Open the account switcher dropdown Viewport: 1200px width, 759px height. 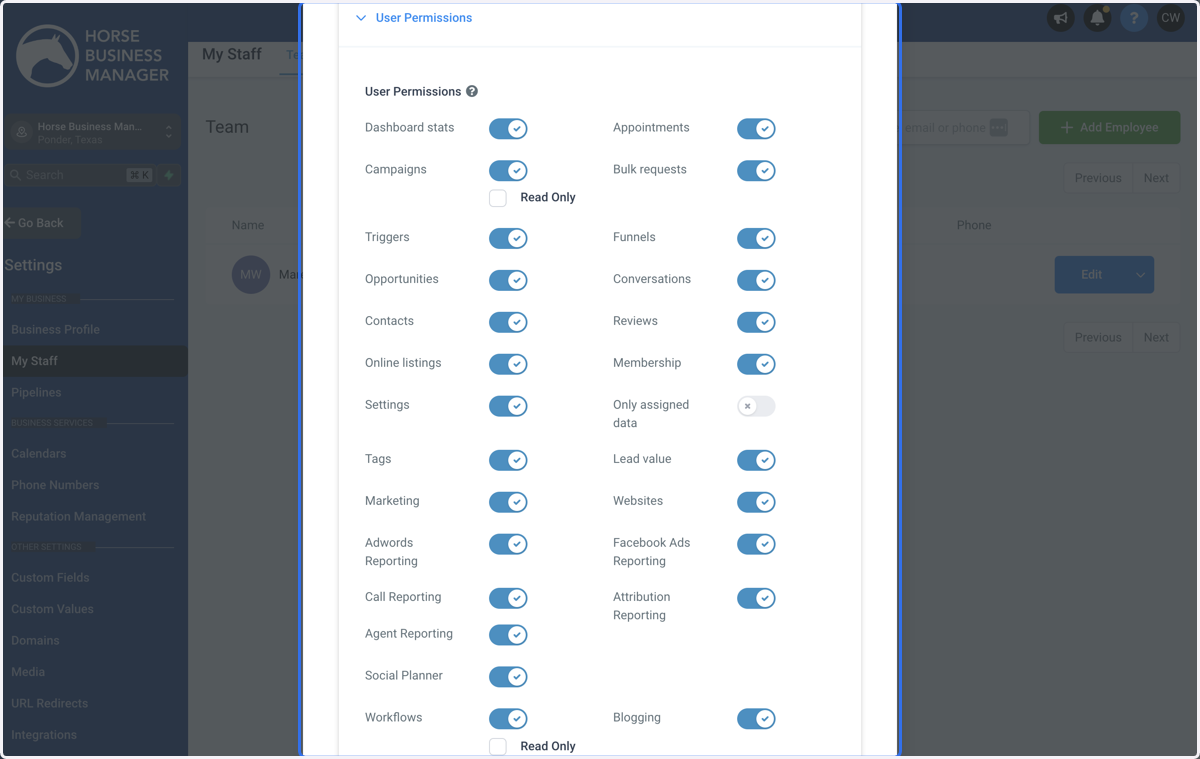click(93, 132)
